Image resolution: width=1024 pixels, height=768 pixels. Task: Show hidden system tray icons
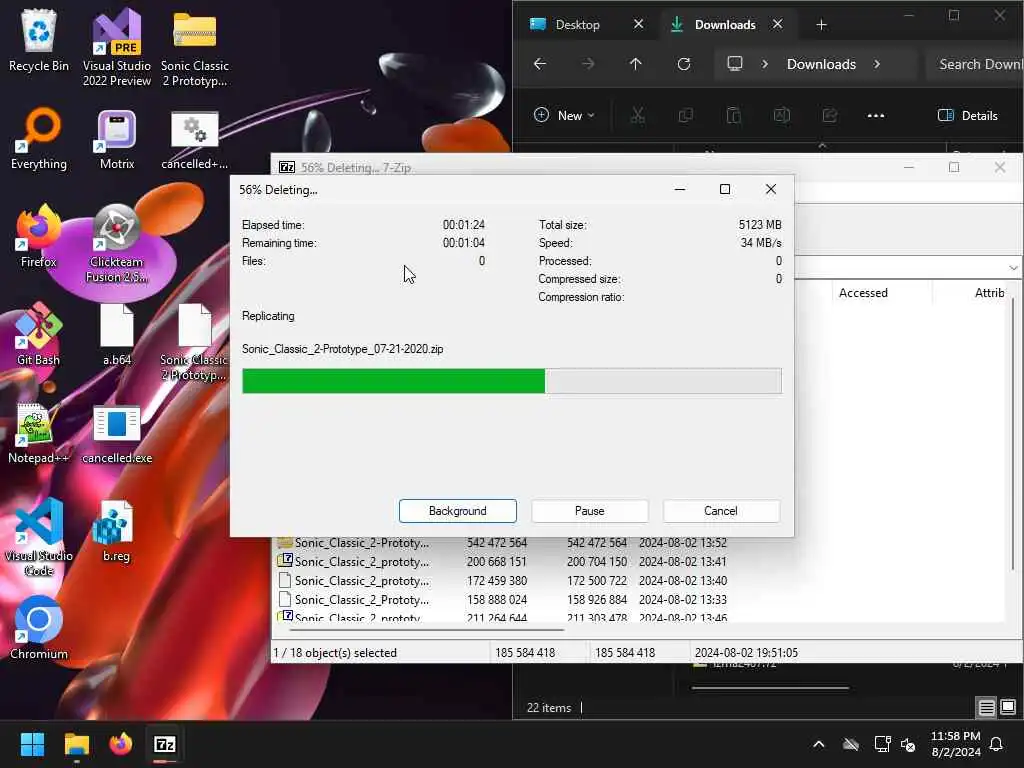[818, 744]
